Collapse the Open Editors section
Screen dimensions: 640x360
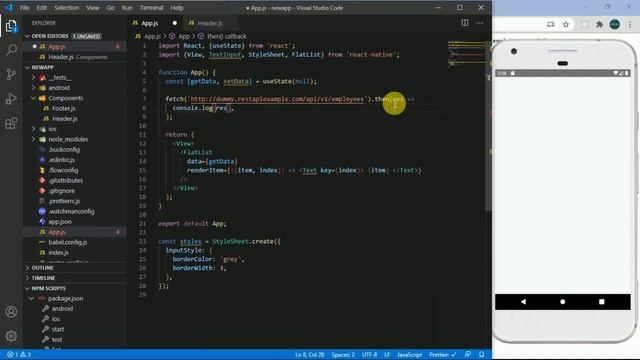(27, 36)
